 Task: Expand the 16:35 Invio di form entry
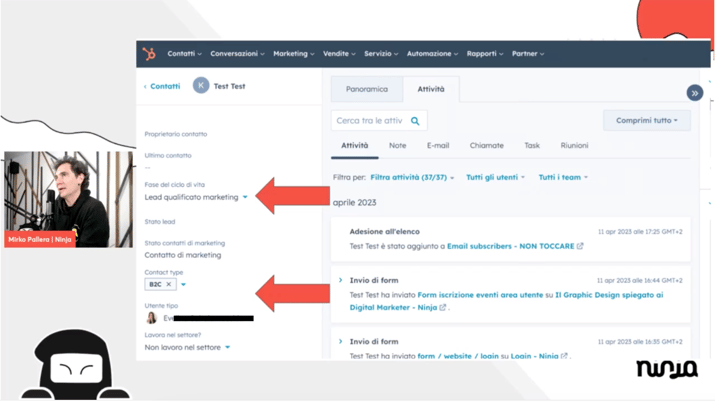click(x=340, y=341)
